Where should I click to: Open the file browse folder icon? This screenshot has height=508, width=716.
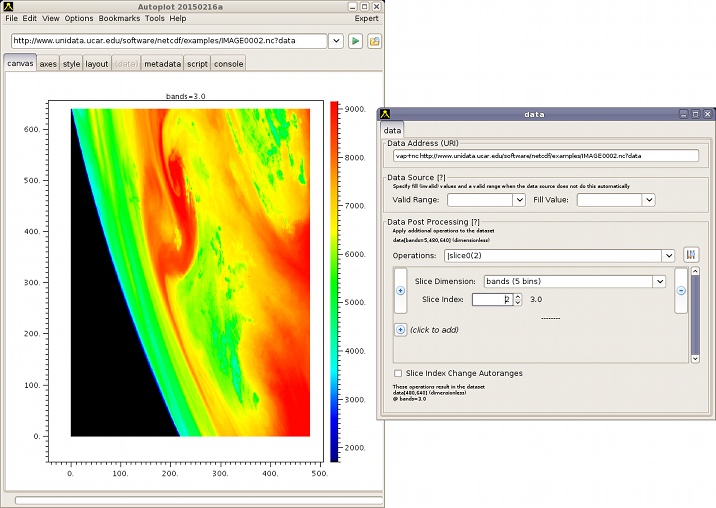(374, 41)
